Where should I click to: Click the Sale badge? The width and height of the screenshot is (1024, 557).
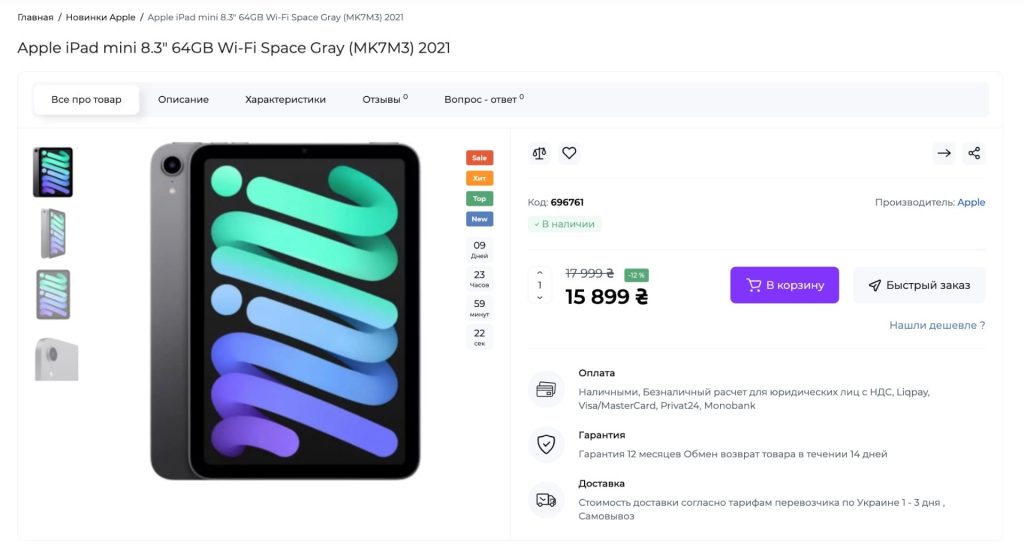[x=479, y=158]
